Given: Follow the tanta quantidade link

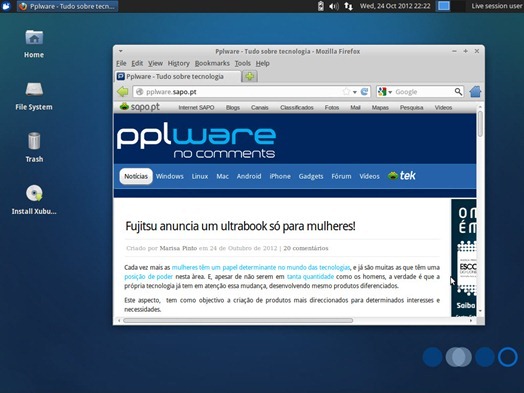Looking at the screenshot, I should coord(310,276).
